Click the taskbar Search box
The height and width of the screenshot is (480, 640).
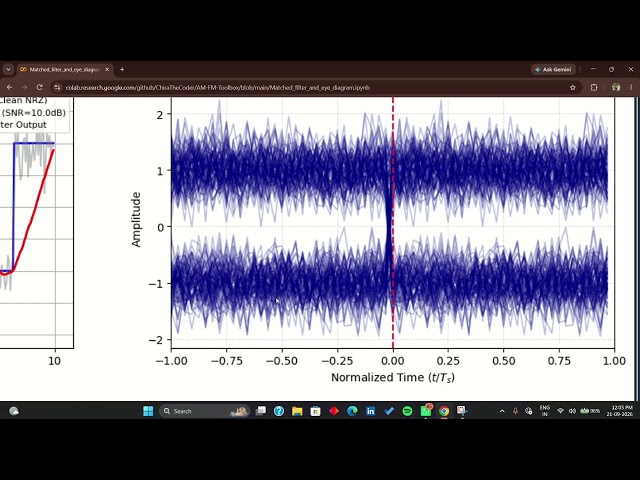pyautogui.click(x=204, y=411)
